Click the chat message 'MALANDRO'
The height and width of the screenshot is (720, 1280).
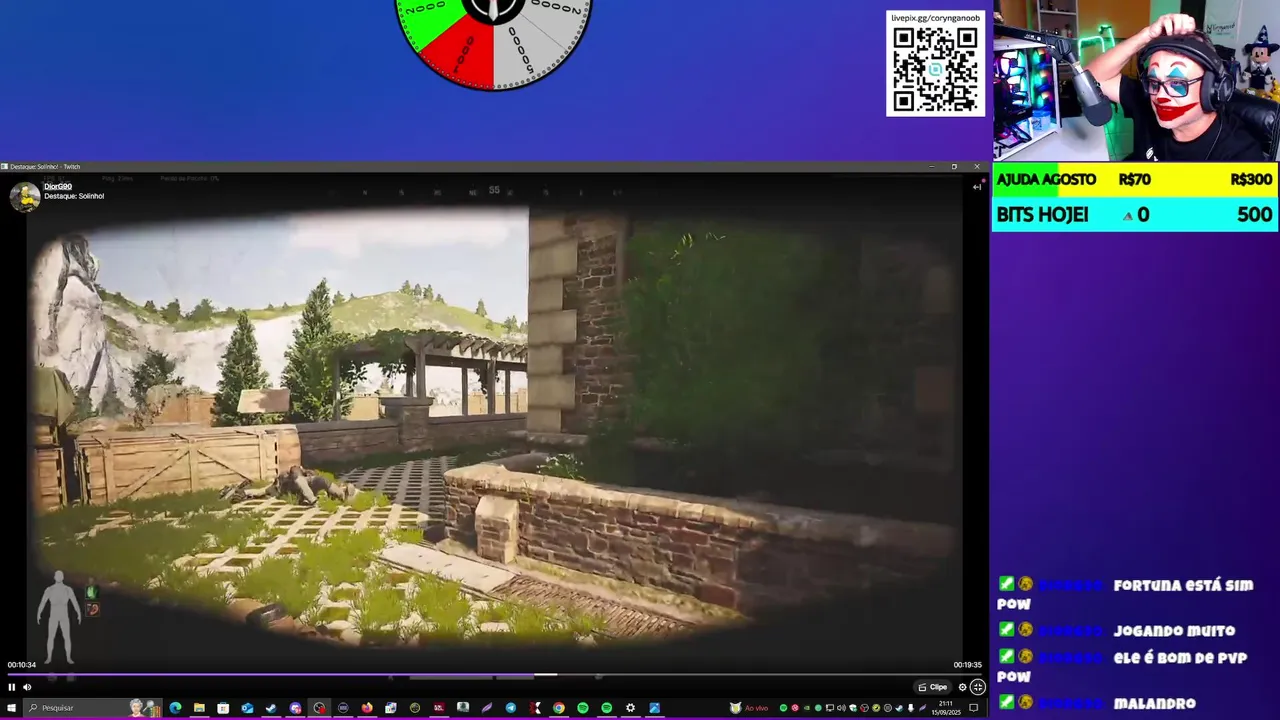point(1154,704)
